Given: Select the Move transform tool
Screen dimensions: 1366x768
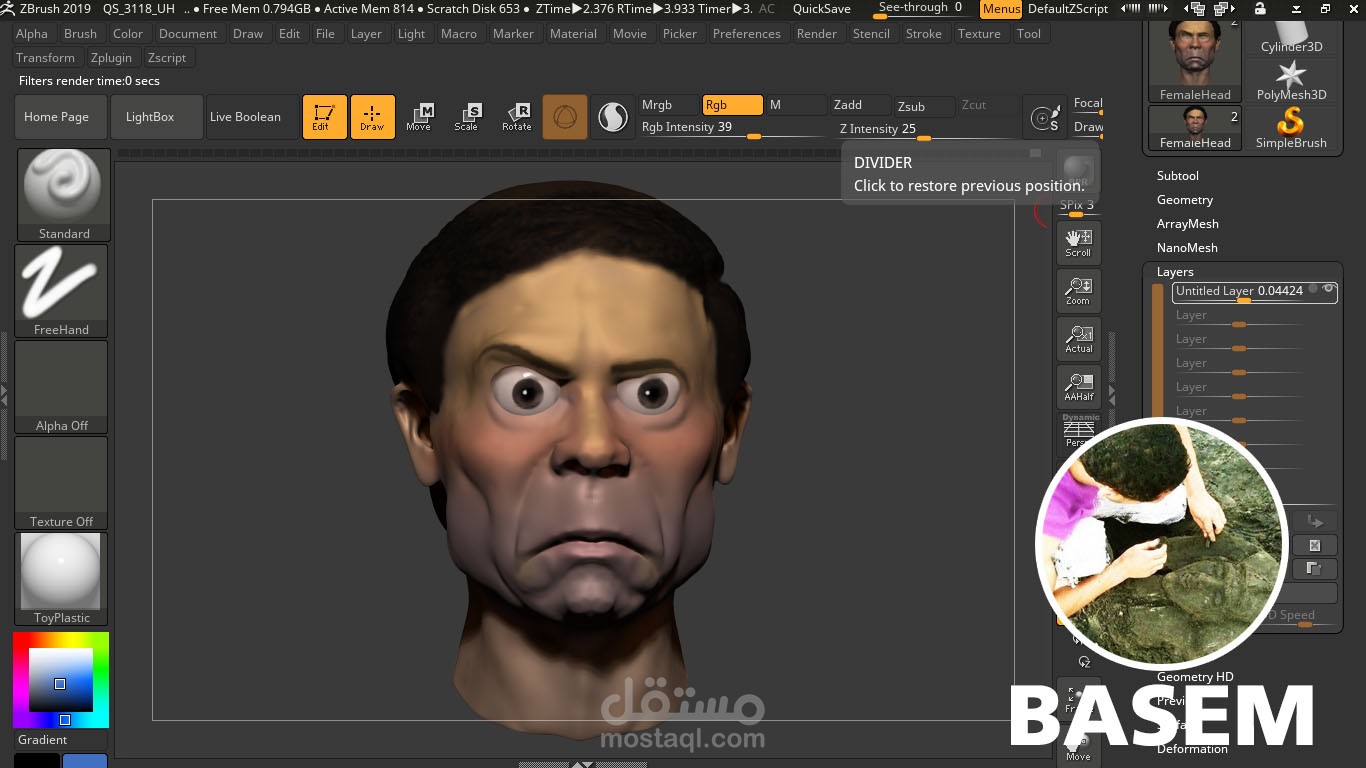Looking at the screenshot, I should (419, 117).
